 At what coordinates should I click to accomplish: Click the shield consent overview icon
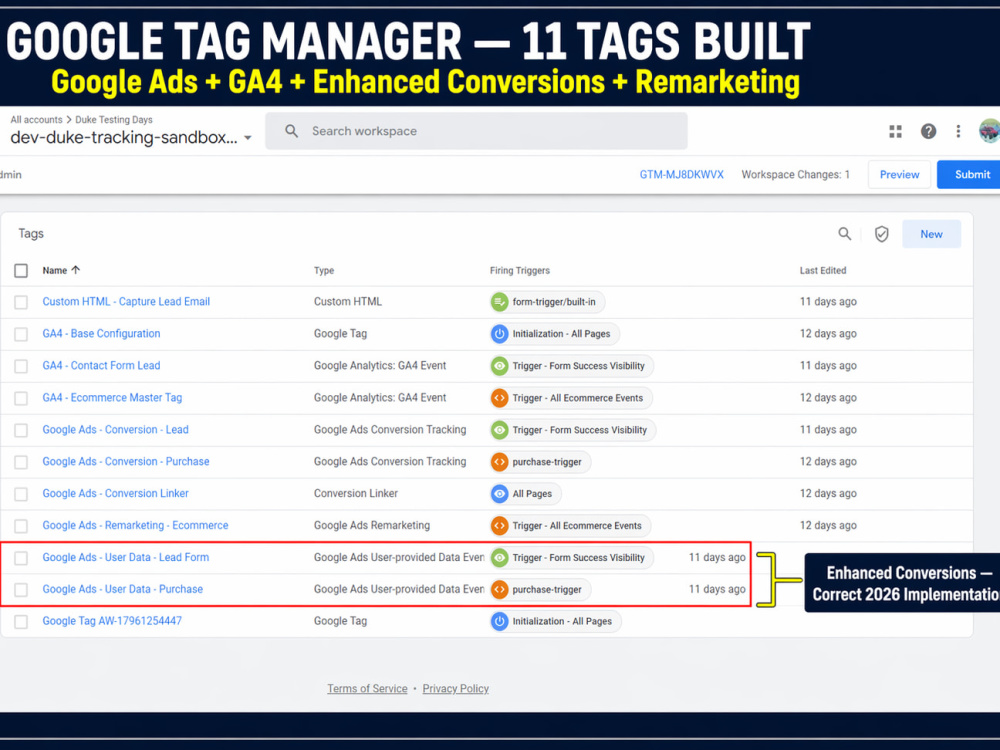[x=881, y=234]
